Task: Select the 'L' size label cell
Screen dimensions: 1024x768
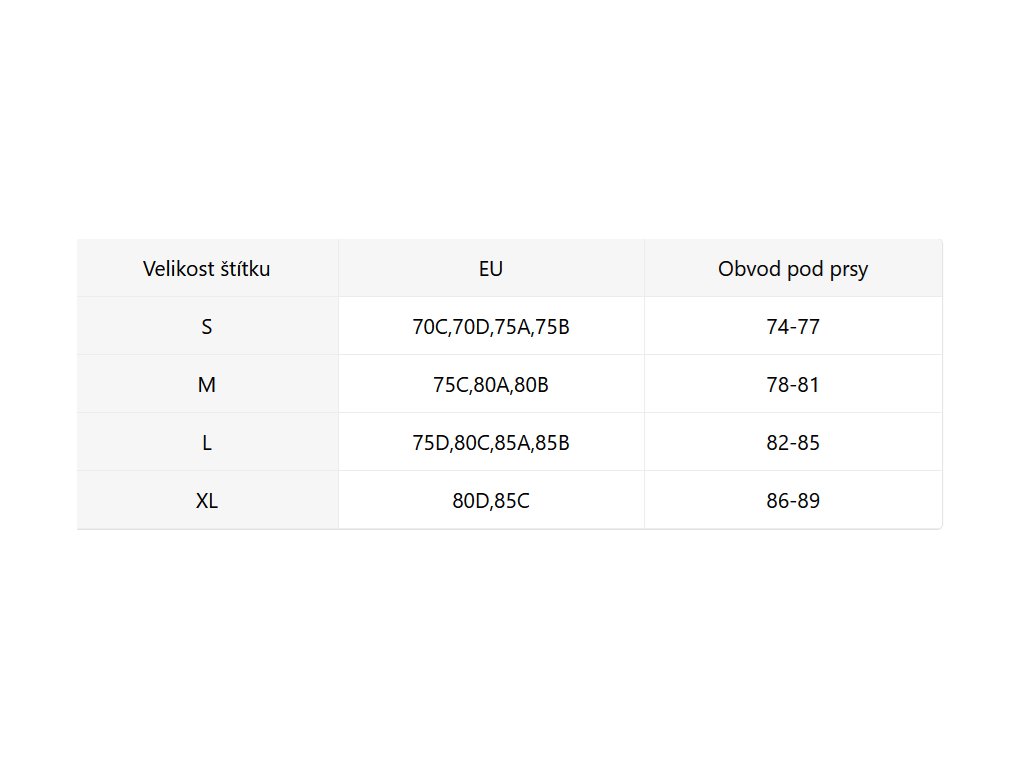Action: tap(207, 443)
